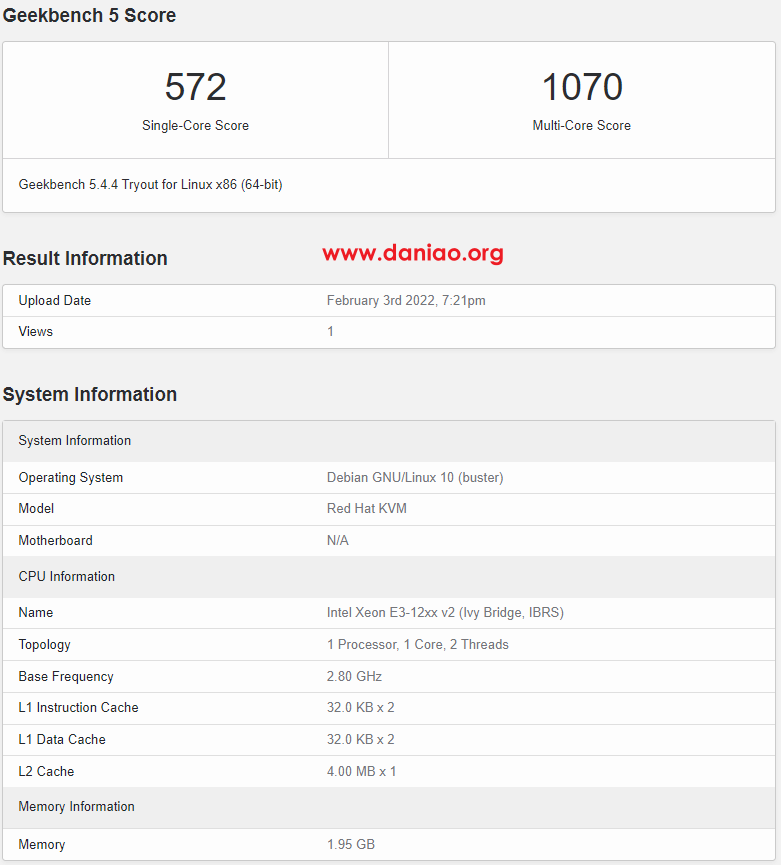The width and height of the screenshot is (781, 865).
Task: Select '1 Processor, 1 Core, 2 Threads'
Action: coord(418,645)
